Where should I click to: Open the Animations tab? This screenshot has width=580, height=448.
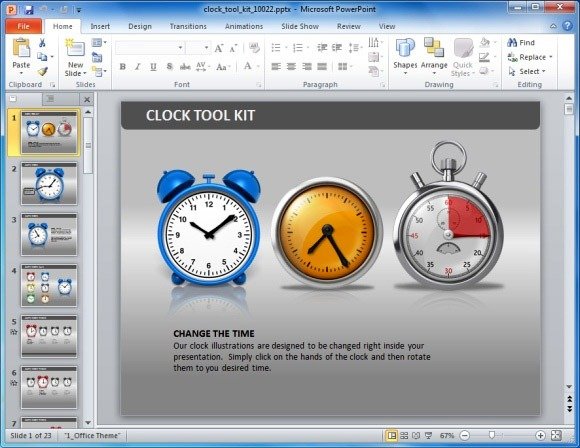244,26
